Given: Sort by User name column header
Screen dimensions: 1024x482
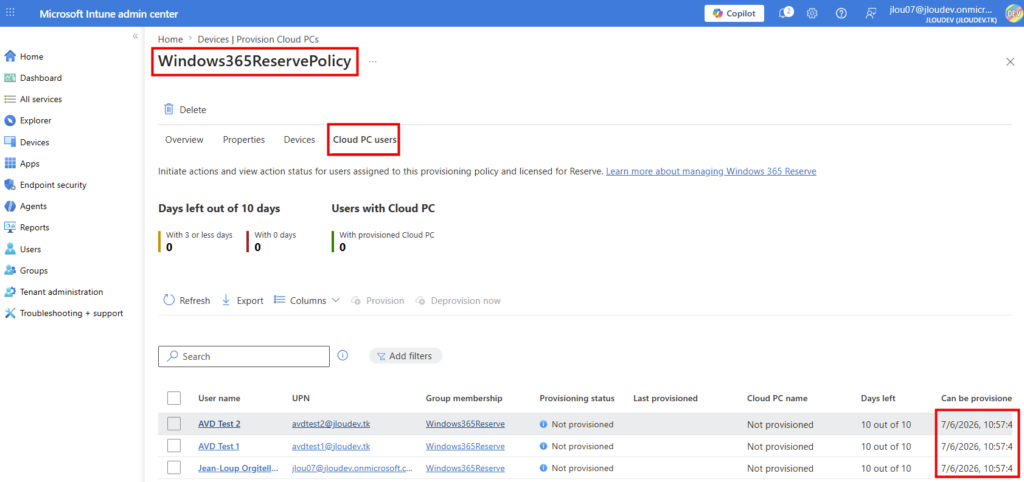Looking at the screenshot, I should point(219,398).
